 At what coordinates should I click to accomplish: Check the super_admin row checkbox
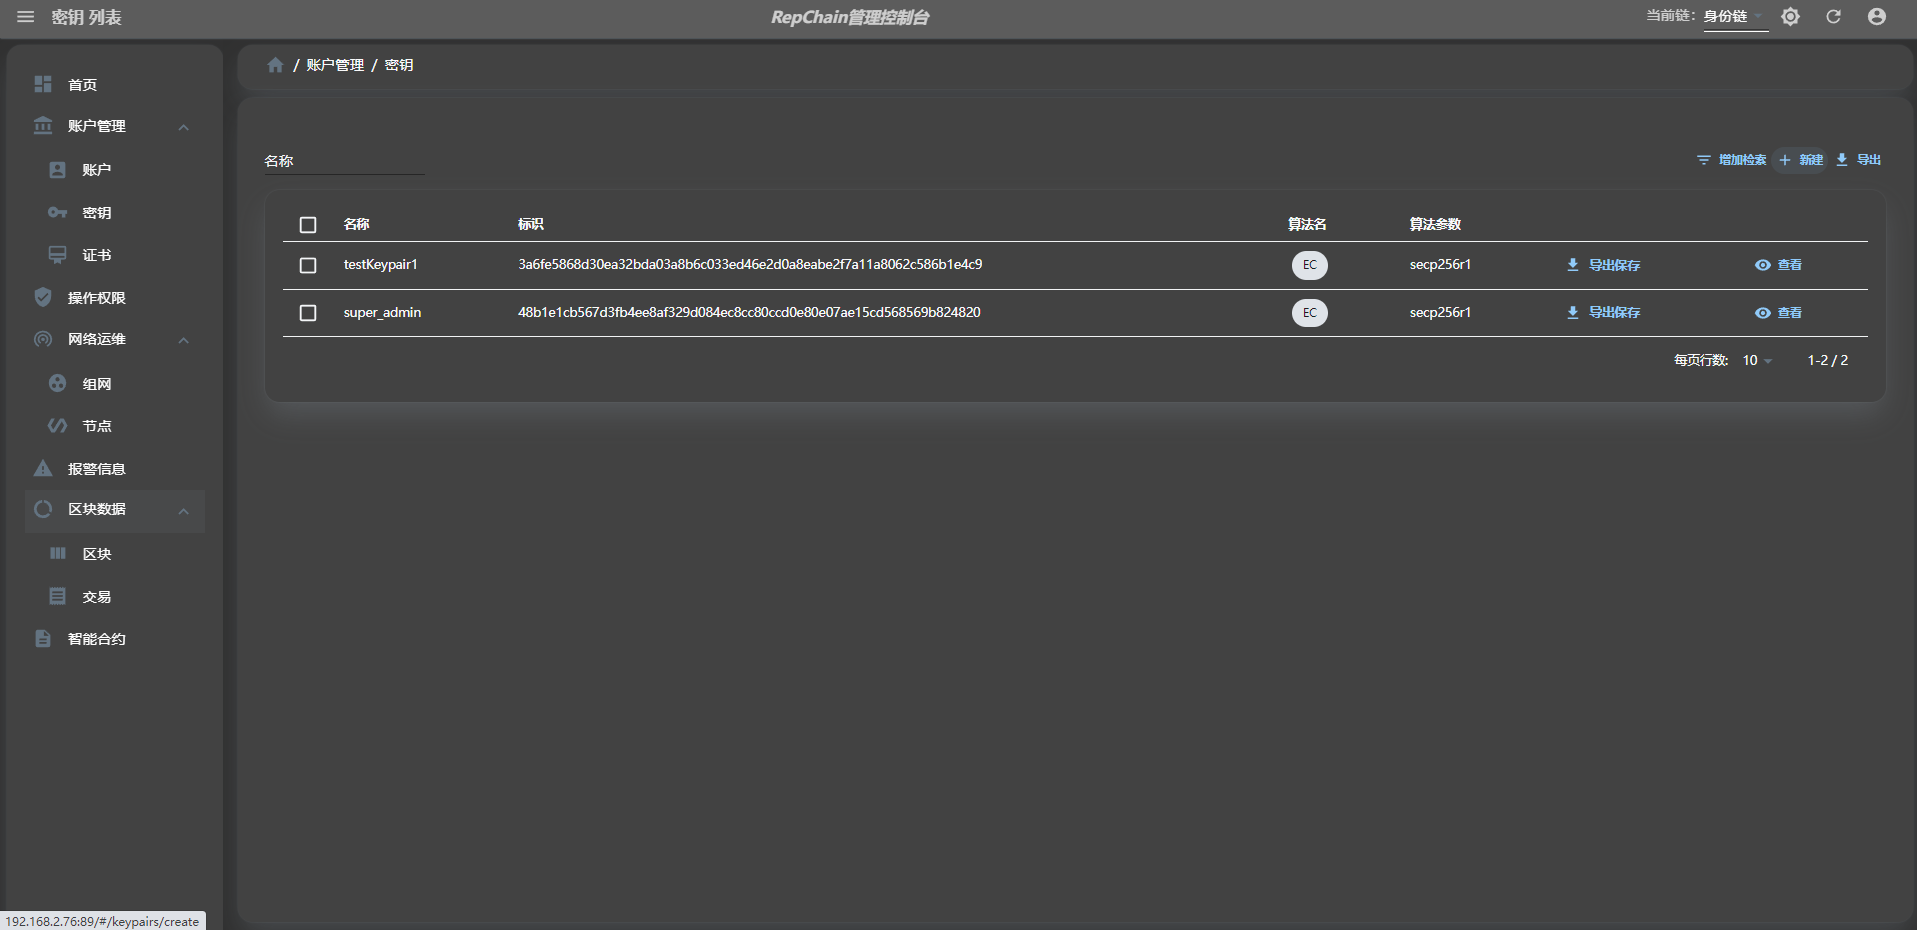pyautogui.click(x=308, y=313)
